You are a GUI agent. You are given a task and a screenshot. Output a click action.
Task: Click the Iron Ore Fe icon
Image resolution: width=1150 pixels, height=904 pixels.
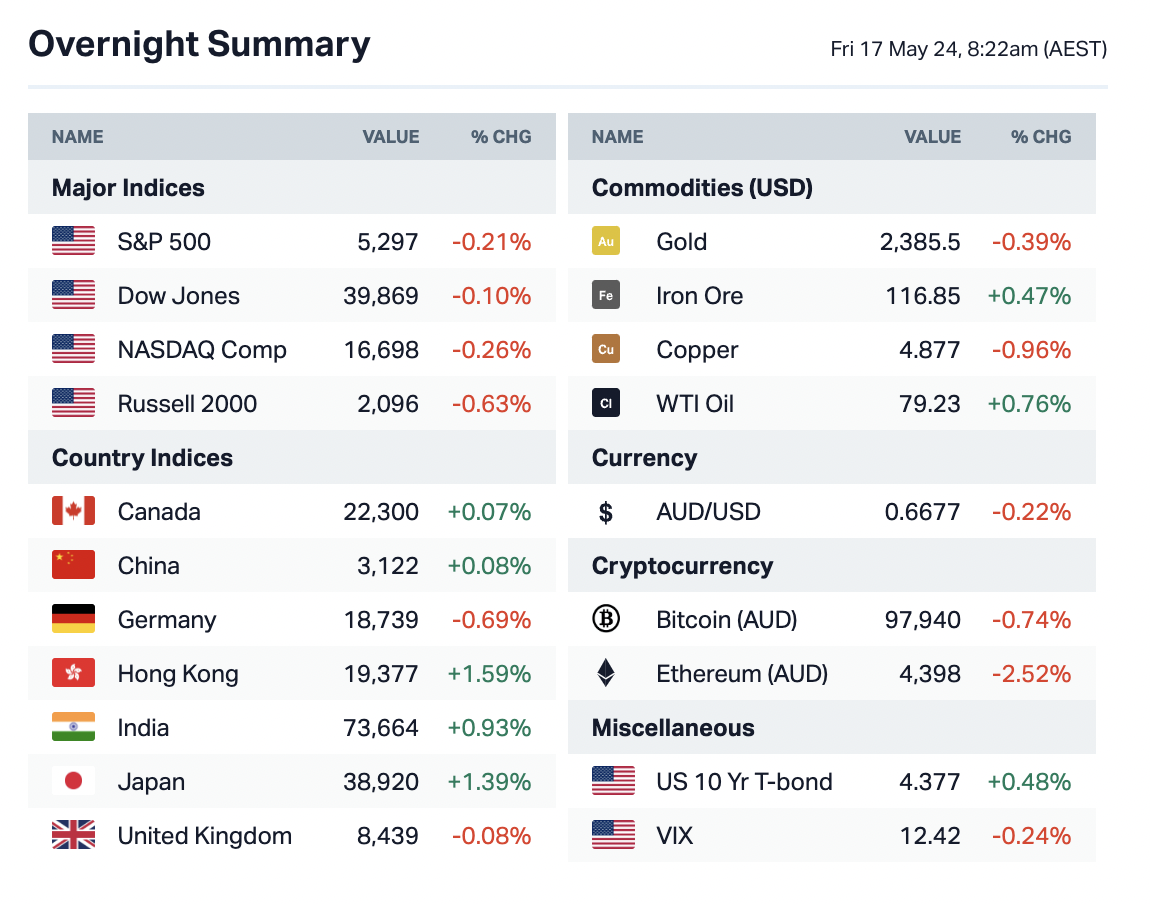606,295
